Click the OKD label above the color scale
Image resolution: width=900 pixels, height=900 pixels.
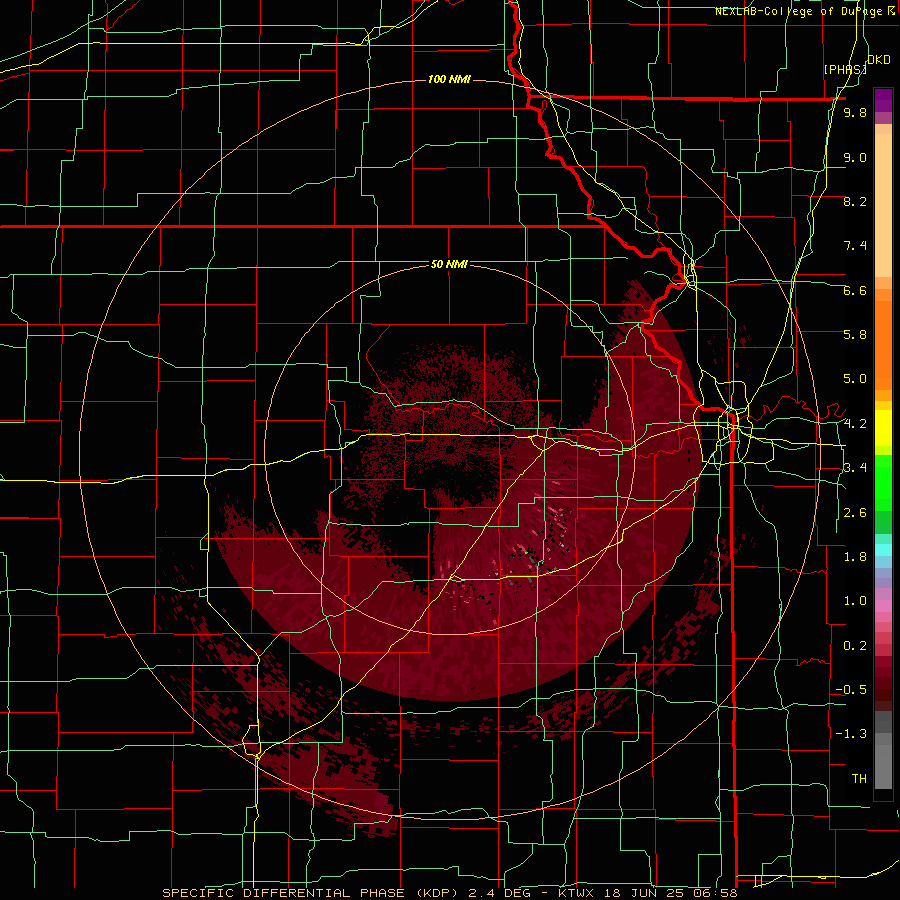point(879,60)
